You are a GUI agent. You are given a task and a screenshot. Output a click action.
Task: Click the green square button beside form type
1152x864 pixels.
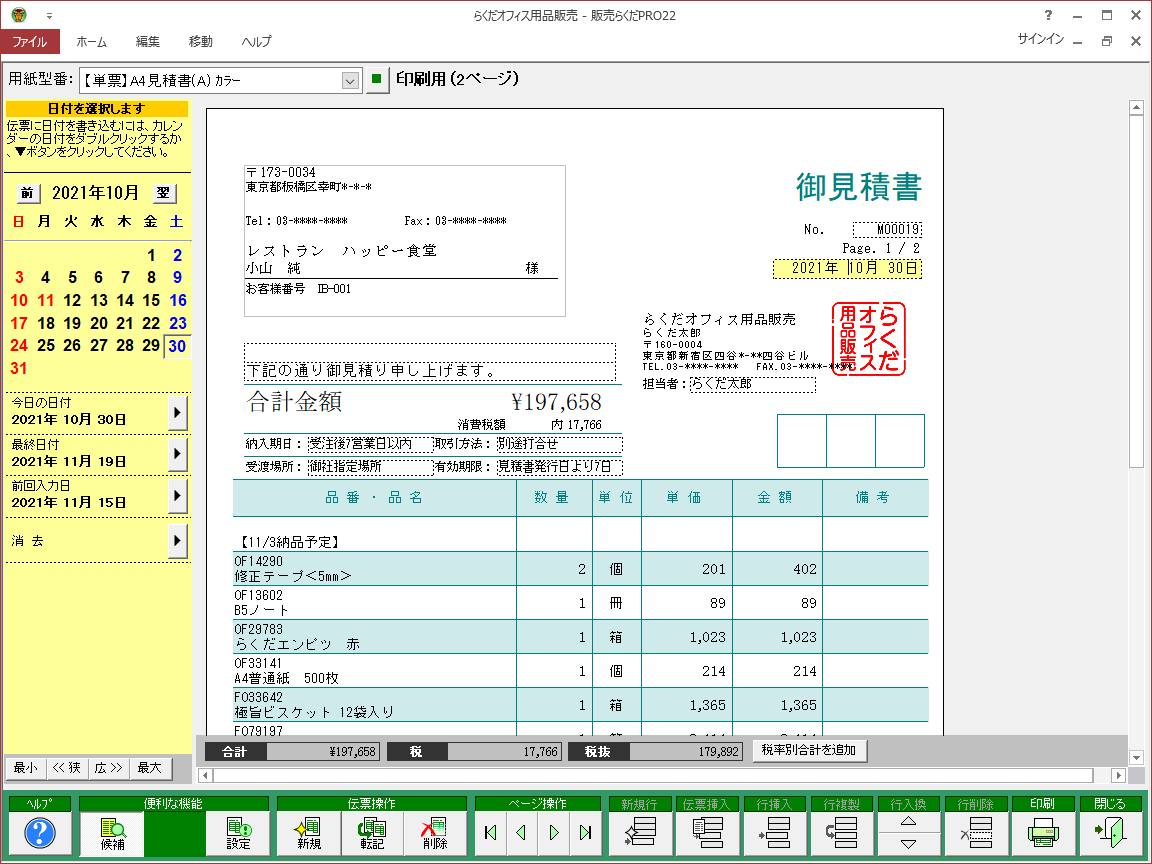tap(377, 79)
